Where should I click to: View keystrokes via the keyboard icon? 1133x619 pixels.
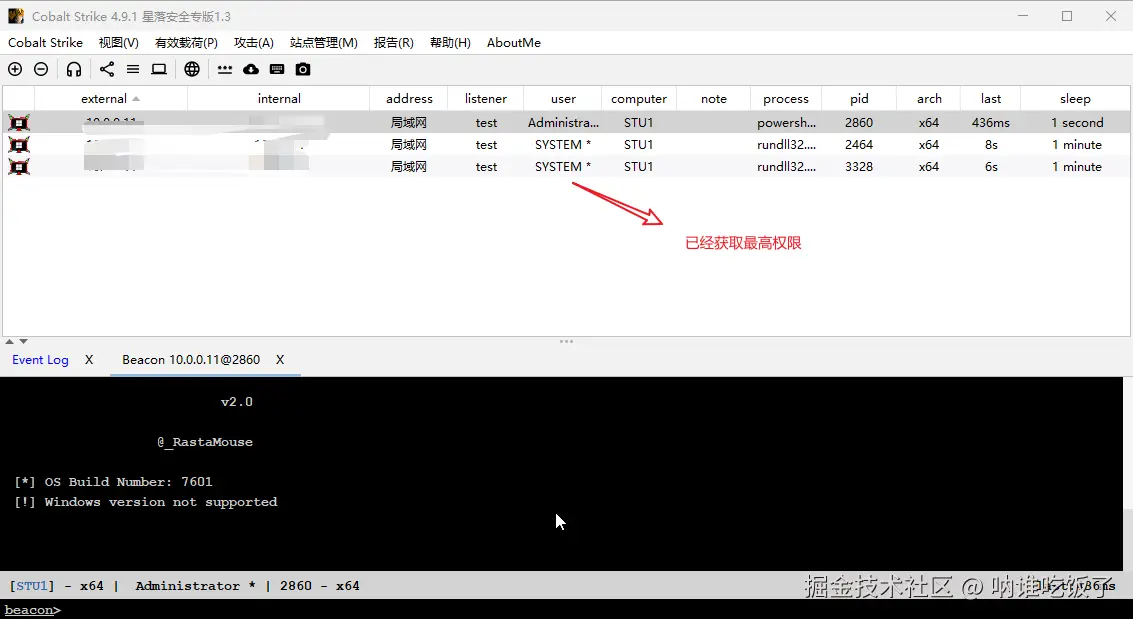click(277, 69)
